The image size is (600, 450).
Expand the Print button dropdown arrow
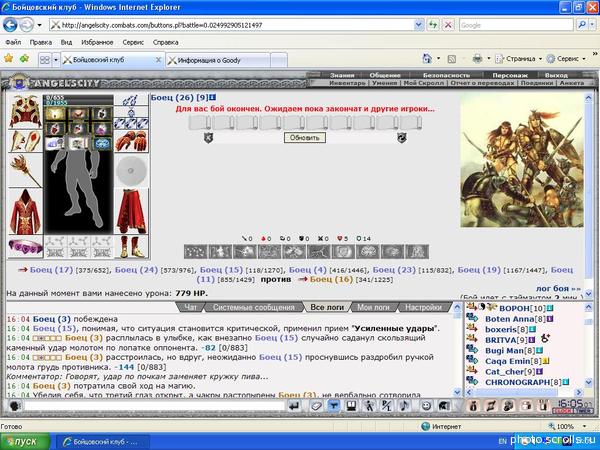(x=488, y=59)
